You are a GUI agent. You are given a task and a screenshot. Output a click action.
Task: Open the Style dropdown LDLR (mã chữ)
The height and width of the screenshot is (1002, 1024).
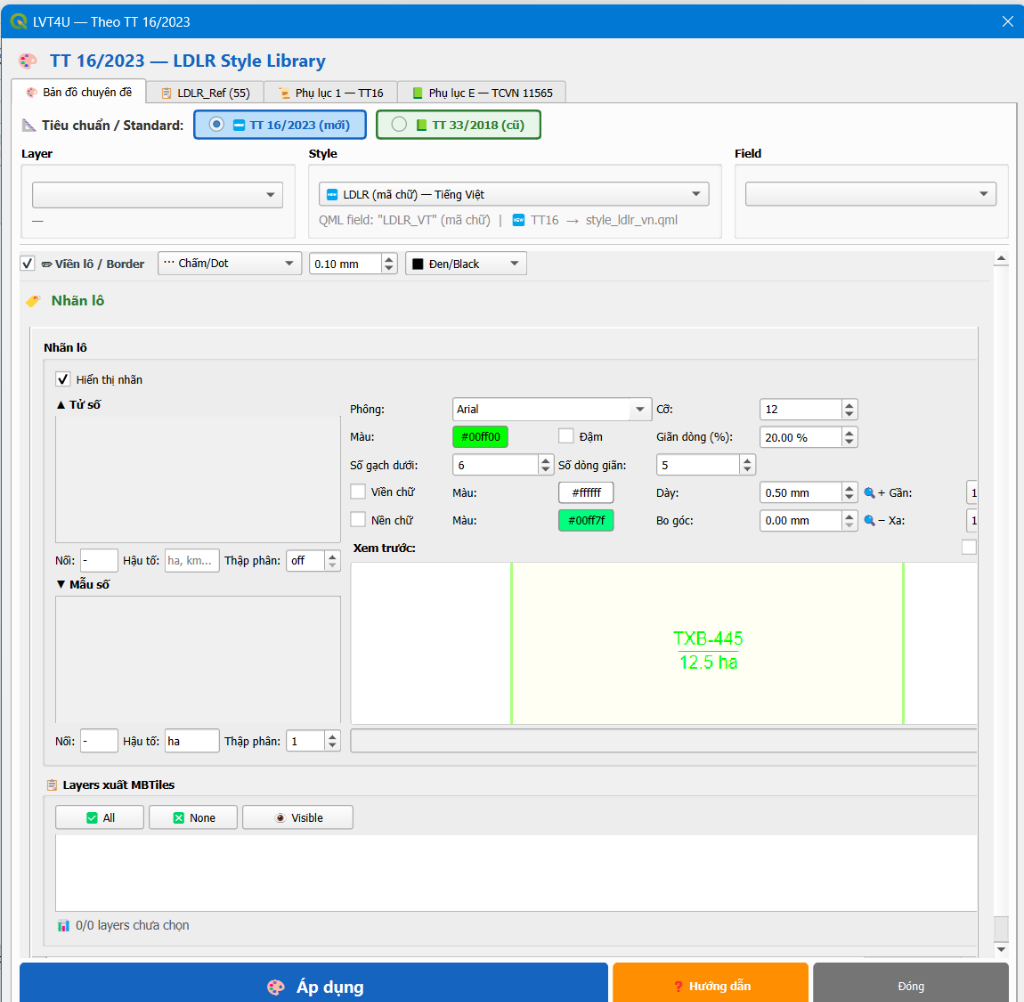tap(514, 194)
